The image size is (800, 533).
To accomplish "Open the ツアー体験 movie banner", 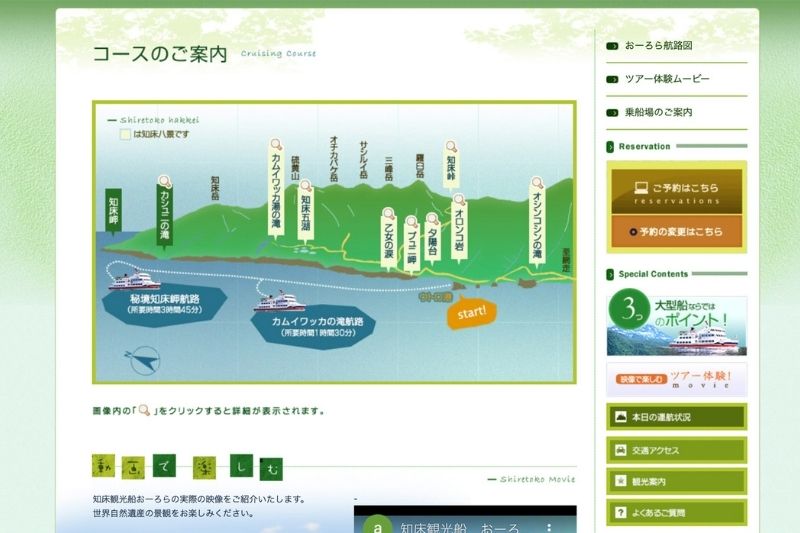I will coord(677,380).
